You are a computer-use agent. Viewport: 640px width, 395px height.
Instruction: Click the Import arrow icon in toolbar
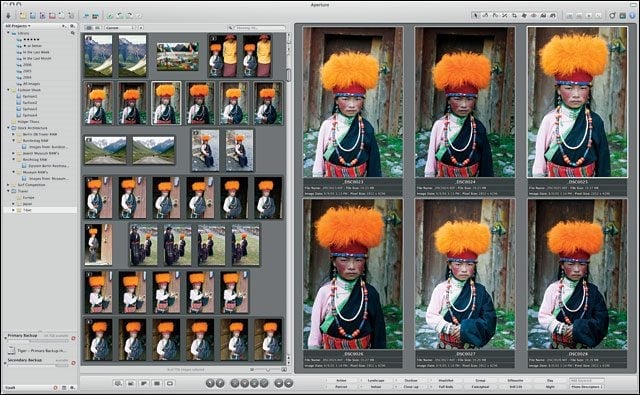[x=8, y=16]
